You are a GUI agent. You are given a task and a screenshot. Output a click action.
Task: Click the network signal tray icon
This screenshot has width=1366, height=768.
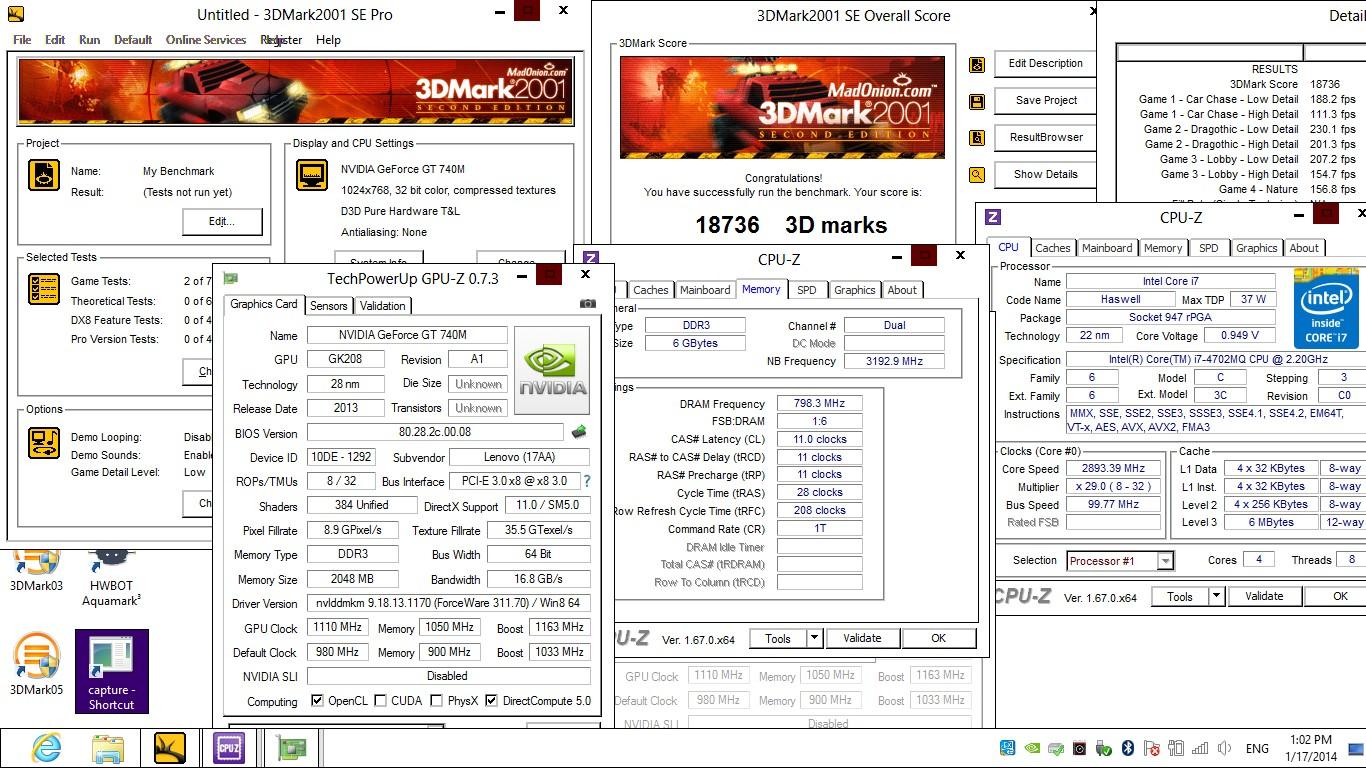[1200, 748]
